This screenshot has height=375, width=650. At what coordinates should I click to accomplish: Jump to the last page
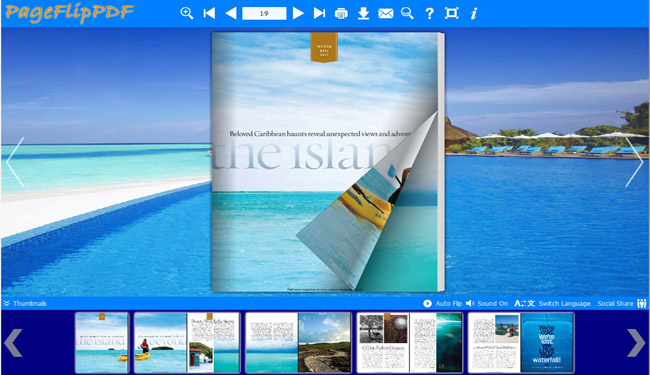319,13
